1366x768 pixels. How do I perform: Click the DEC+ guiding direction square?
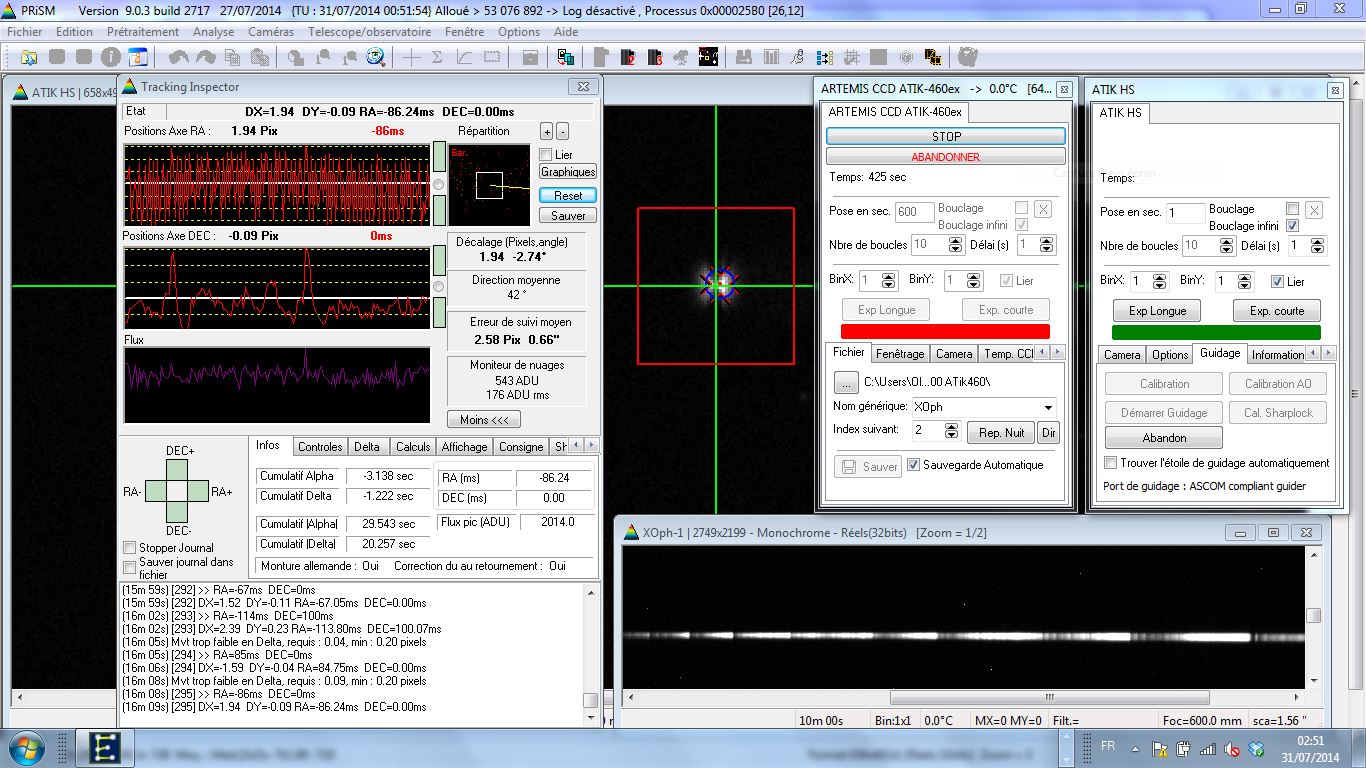(x=179, y=470)
